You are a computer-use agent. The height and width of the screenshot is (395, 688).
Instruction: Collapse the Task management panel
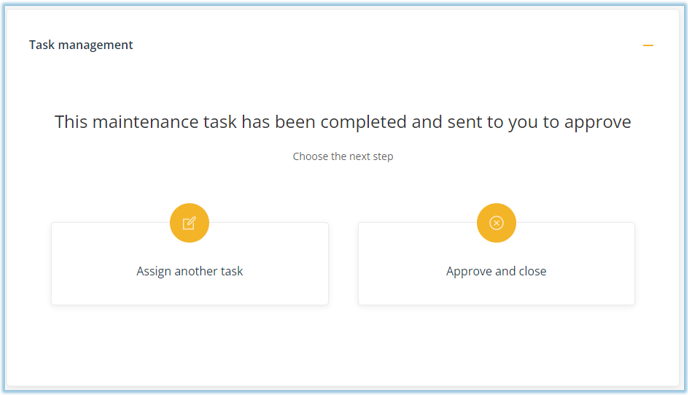coord(648,45)
